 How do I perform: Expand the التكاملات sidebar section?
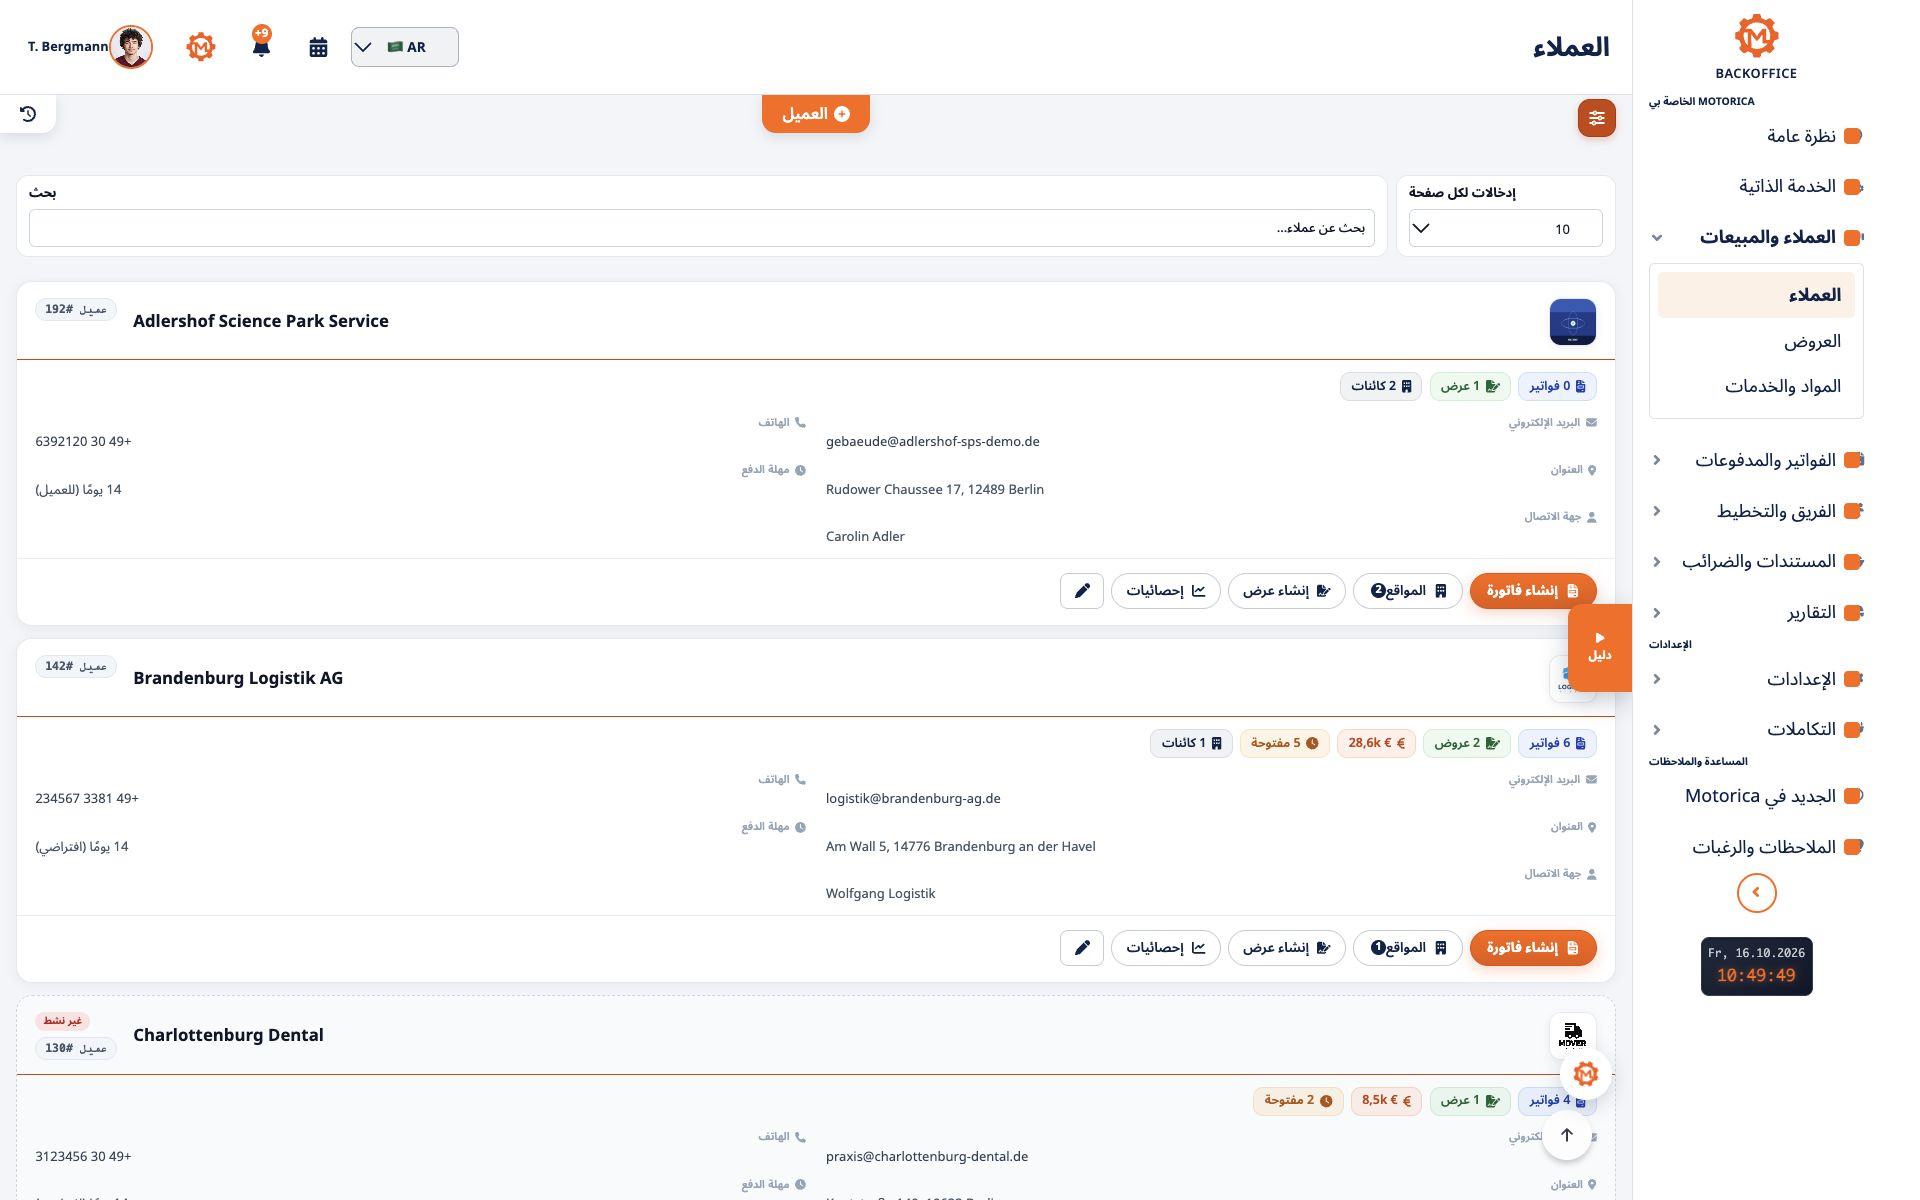[x=1756, y=729]
